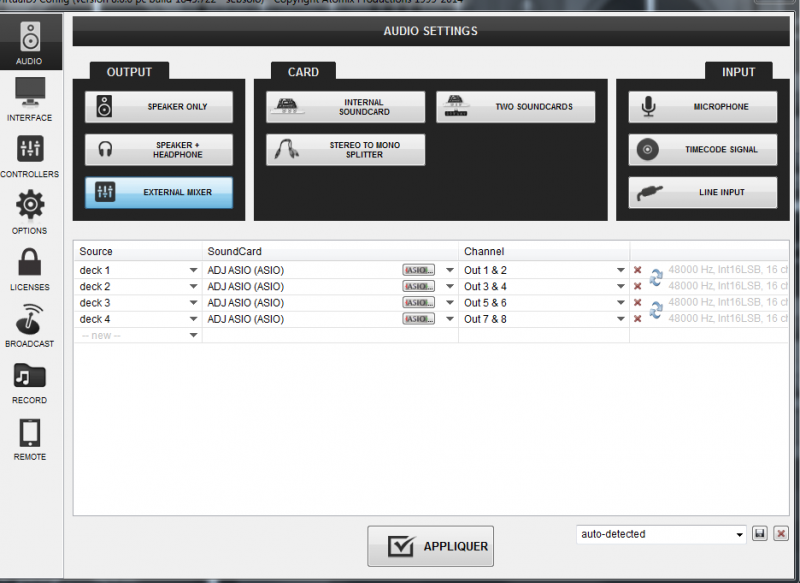Click the sync arrows icon beside deck 1 and 2
The image size is (800, 583).
(656, 277)
